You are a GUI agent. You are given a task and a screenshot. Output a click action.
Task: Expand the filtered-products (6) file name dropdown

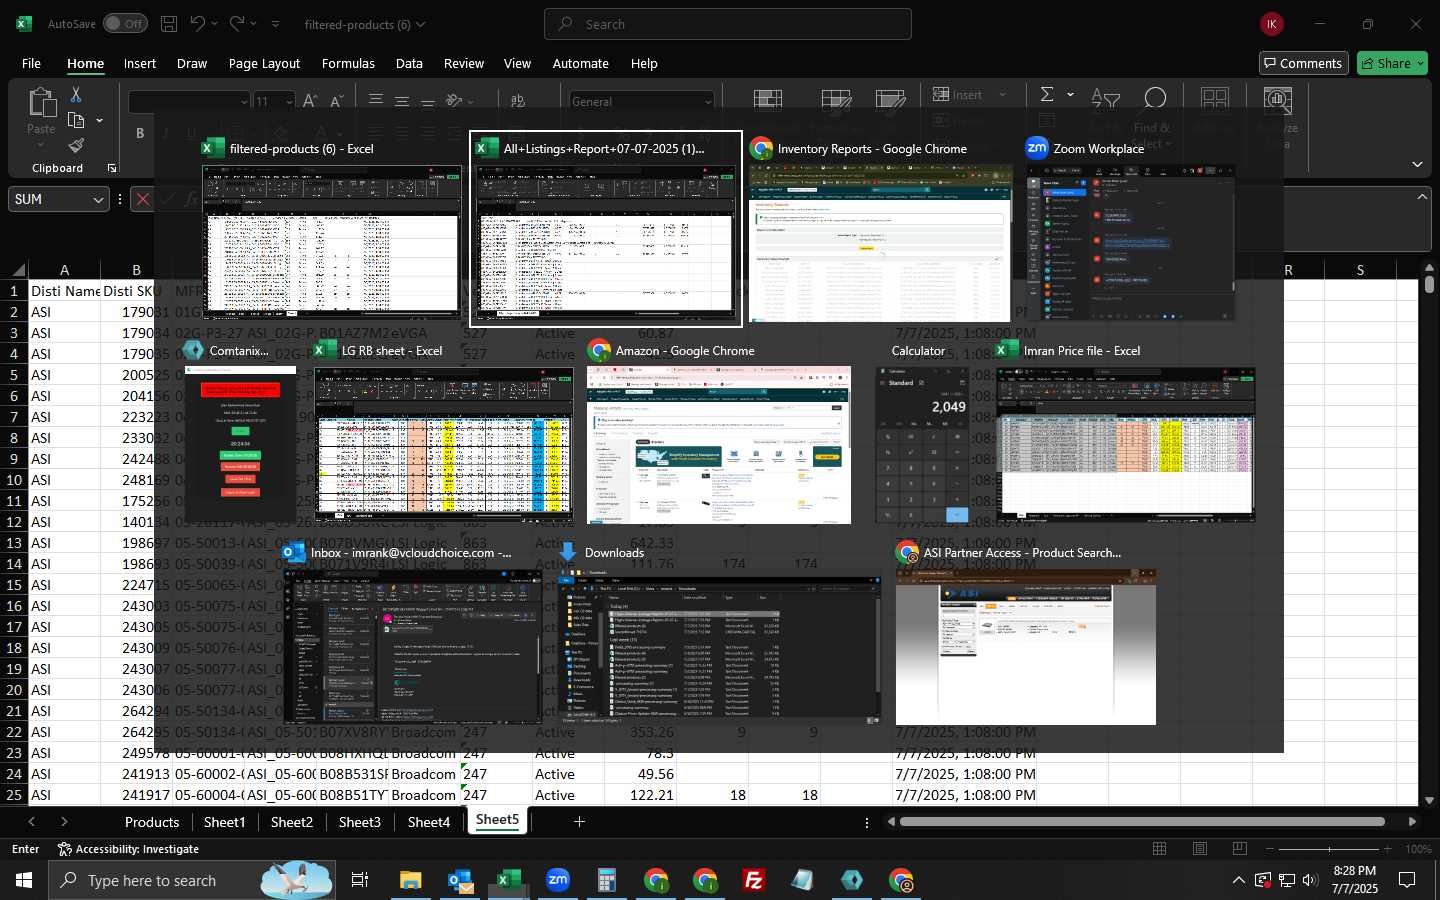tap(420, 24)
